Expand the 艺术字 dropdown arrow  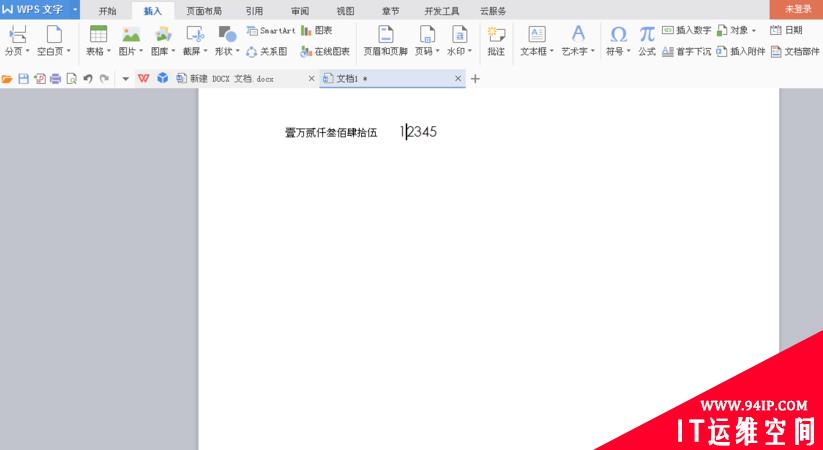click(x=593, y=51)
